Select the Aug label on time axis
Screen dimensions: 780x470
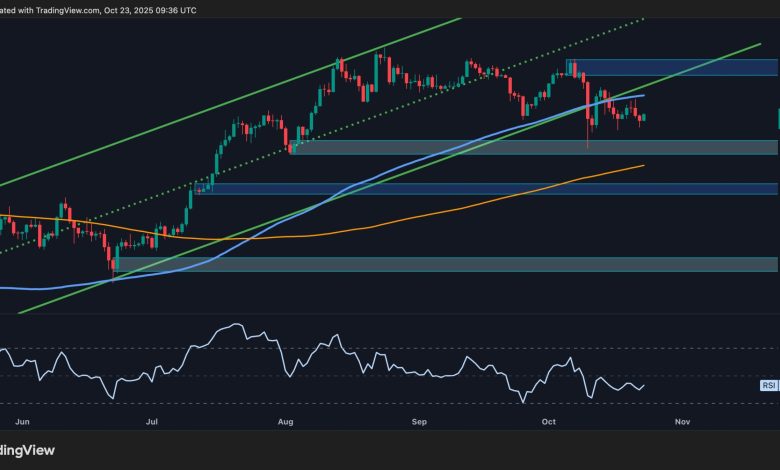coord(286,423)
